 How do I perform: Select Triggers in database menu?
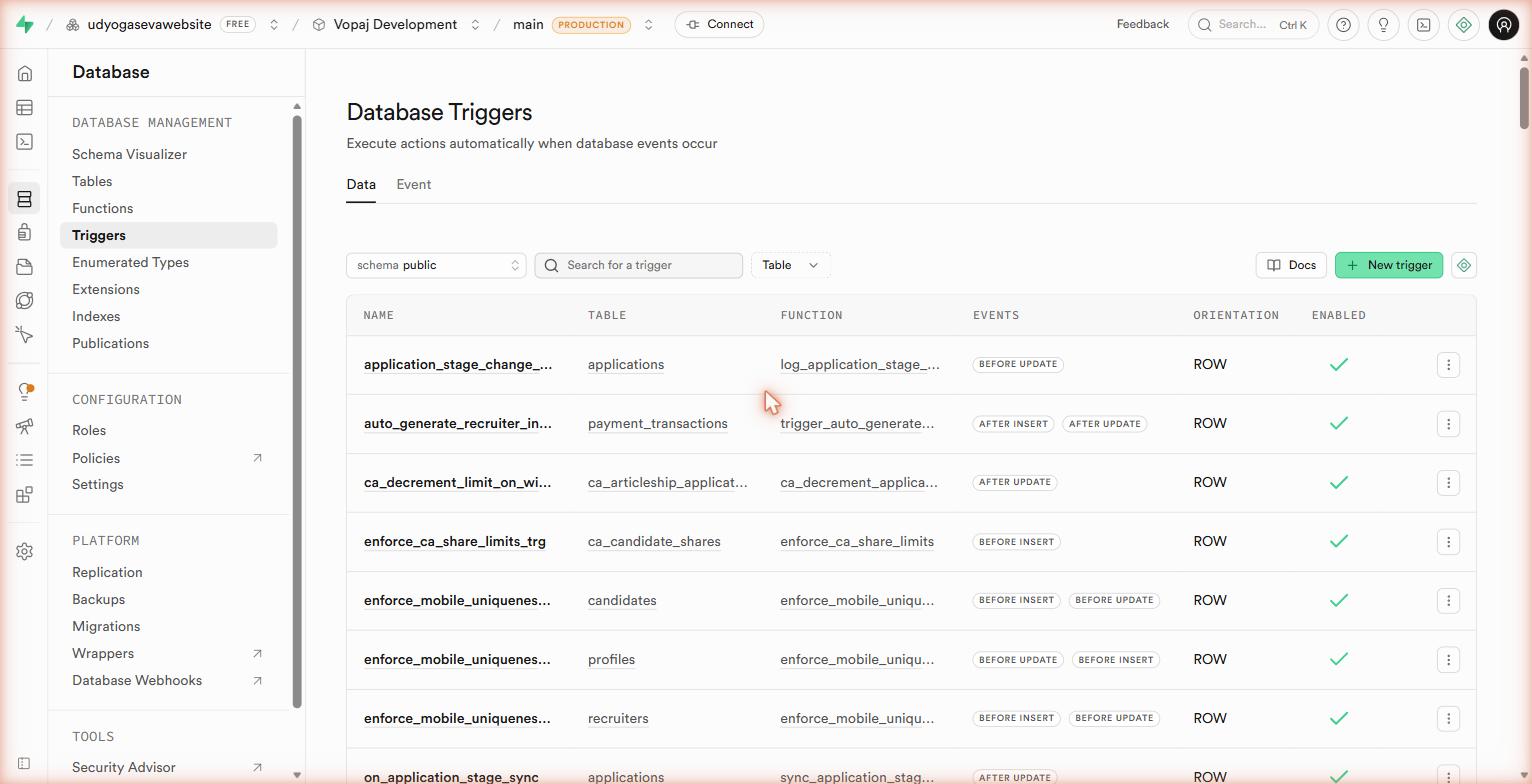pos(168,235)
